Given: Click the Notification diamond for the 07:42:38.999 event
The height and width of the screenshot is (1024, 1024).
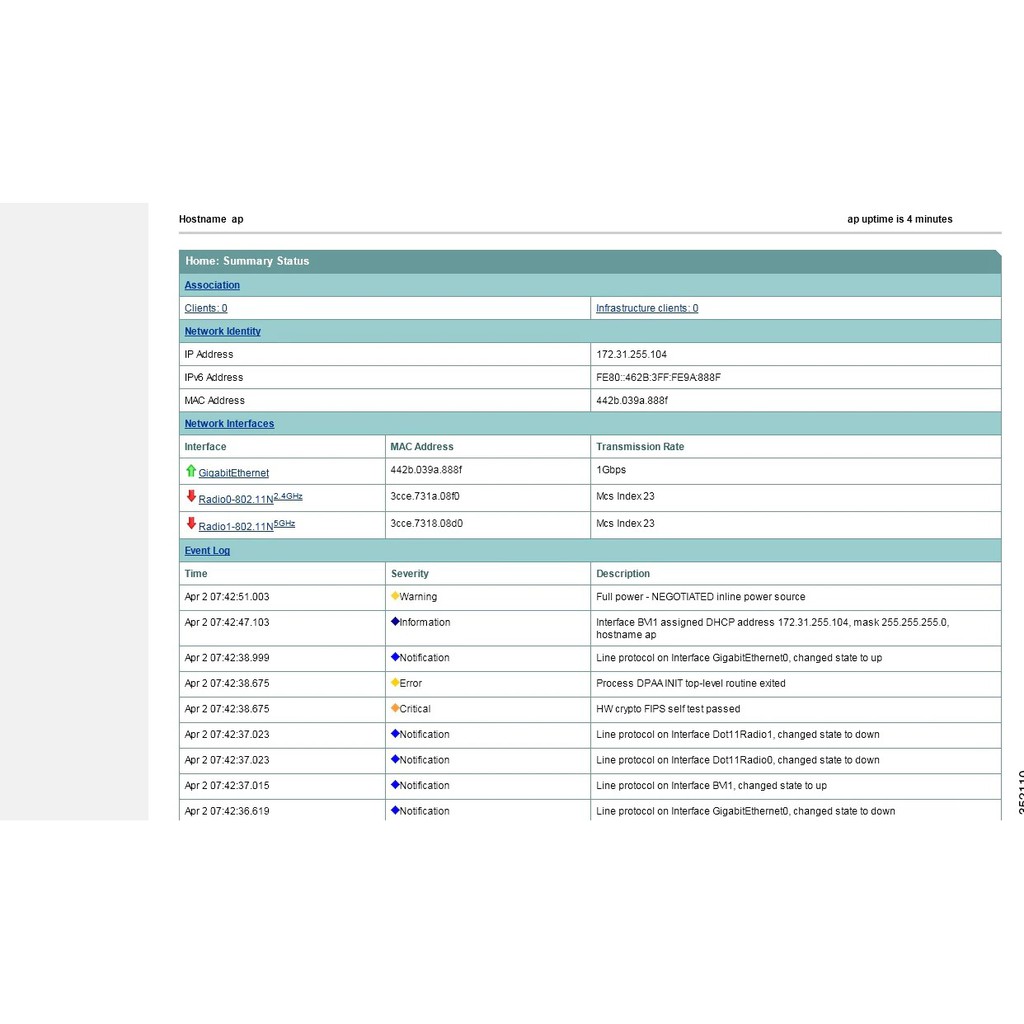Looking at the screenshot, I should pos(395,657).
